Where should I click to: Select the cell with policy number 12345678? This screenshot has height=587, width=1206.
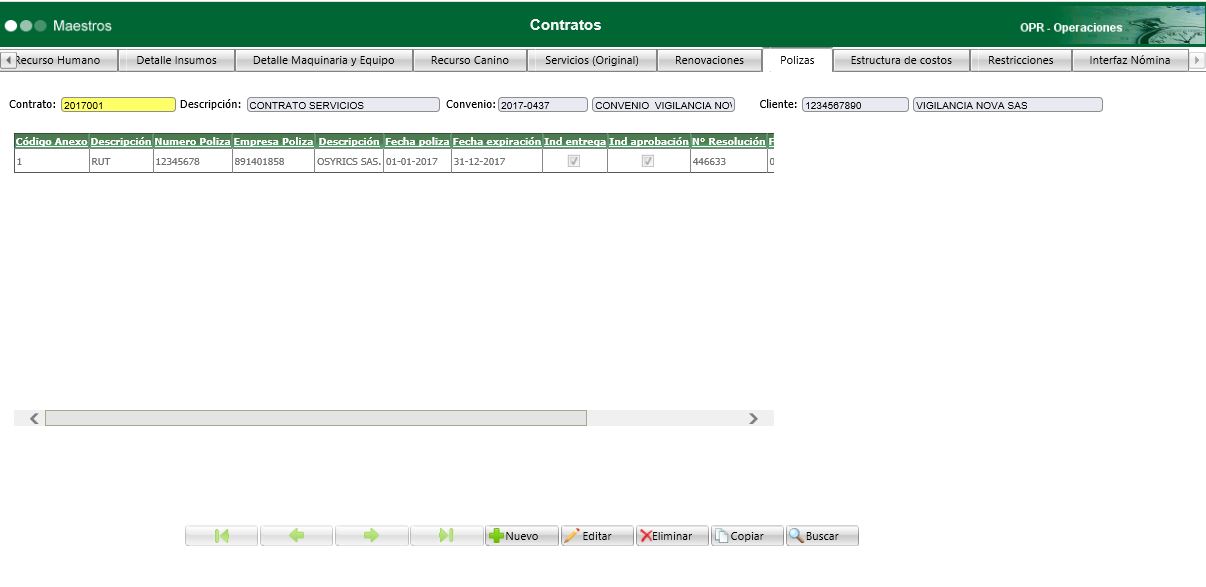coord(193,161)
